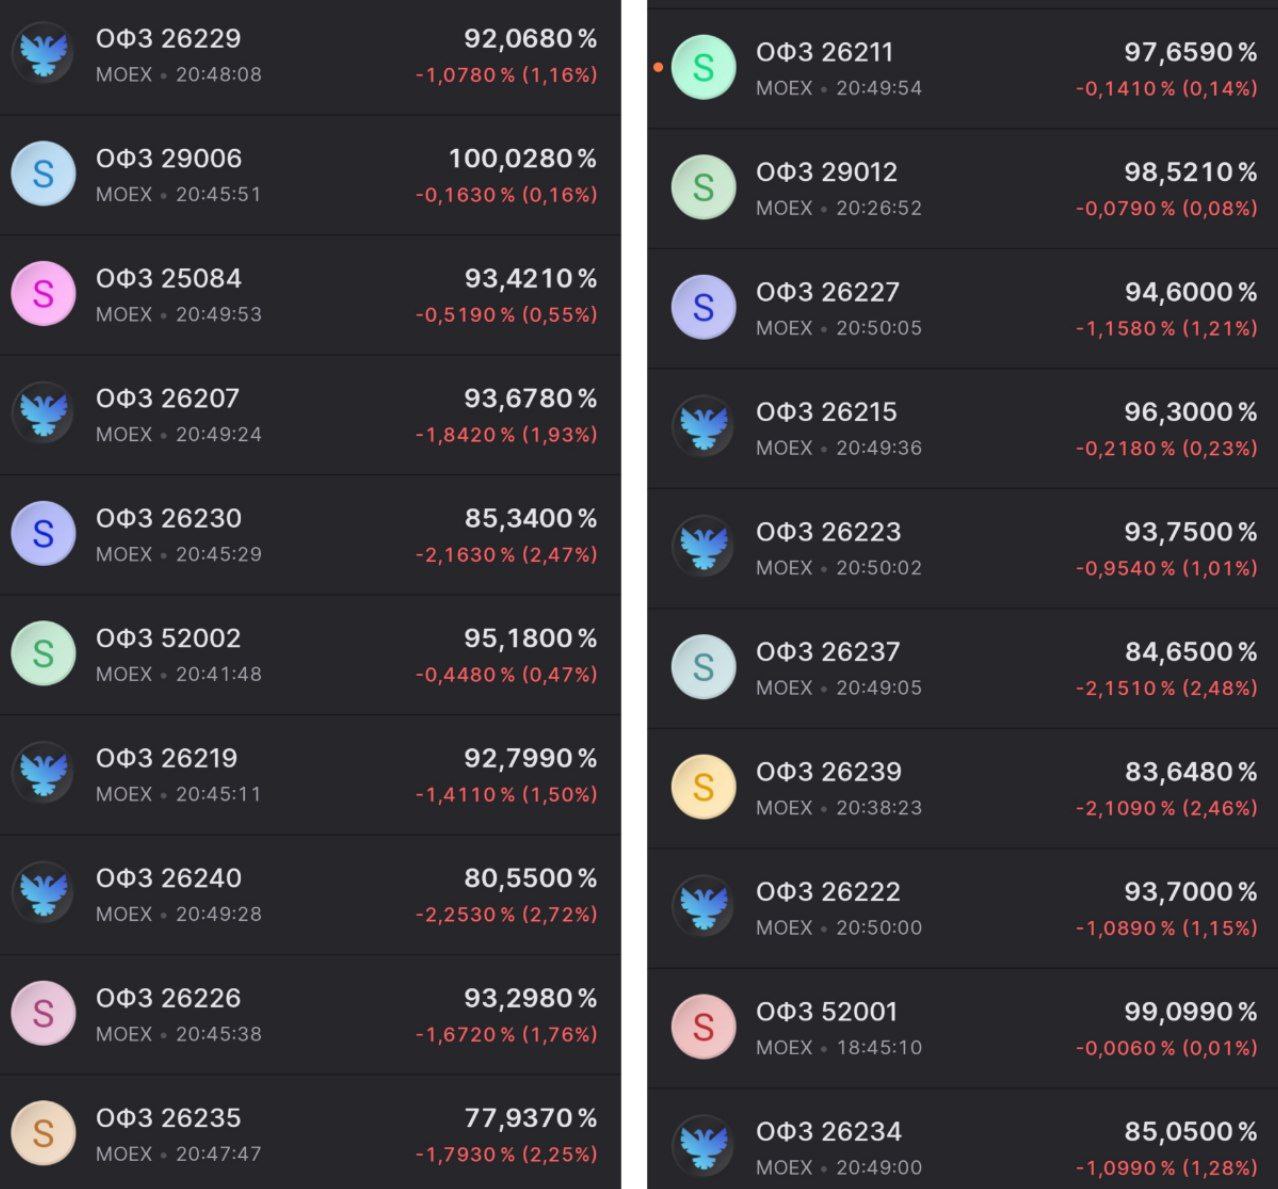Screen dimensions: 1278x1189
Task: Tap the green S icon for ОФЗ 52002
Action: pos(43,654)
